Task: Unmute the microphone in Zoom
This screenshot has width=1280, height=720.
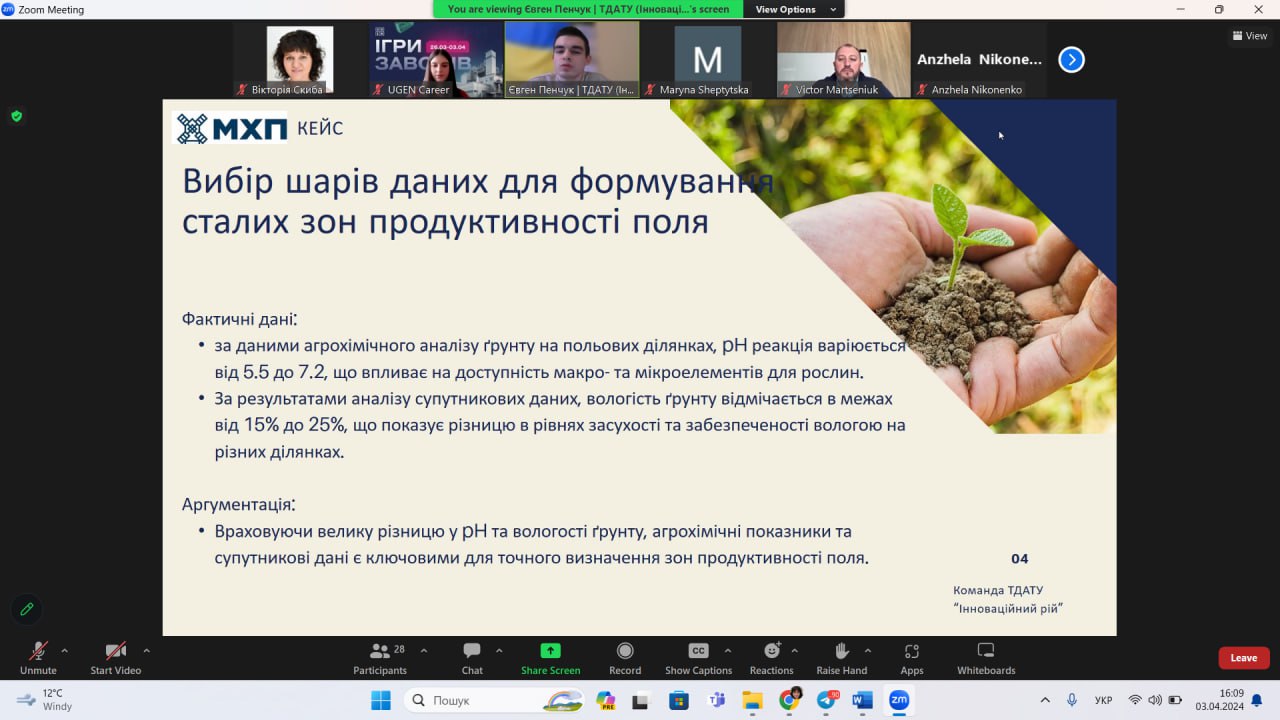Action: (x=38, y=658)
